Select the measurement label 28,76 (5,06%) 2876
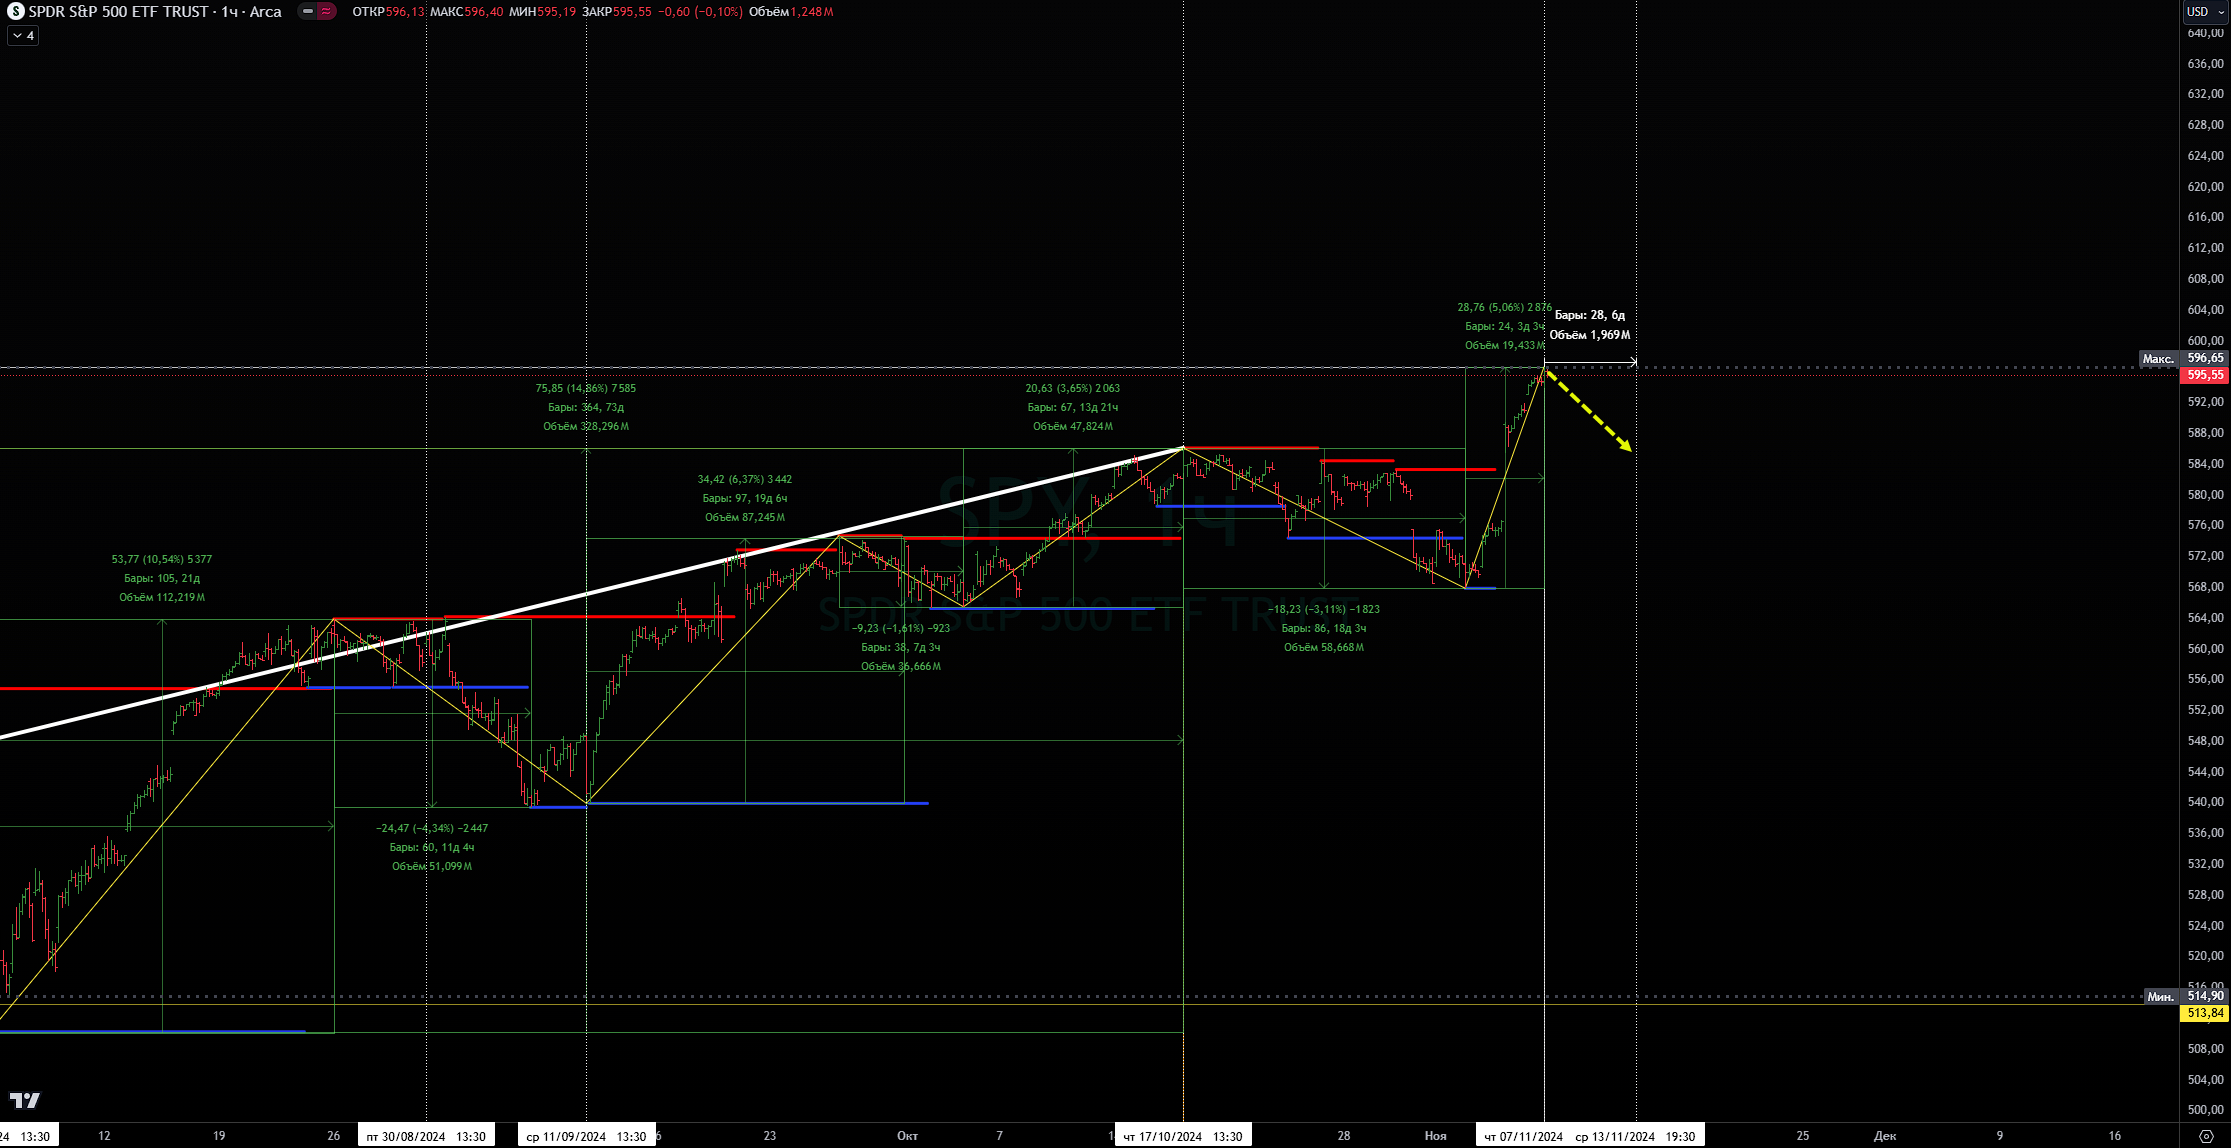The width and height of the screenshot is (2231, 1148). 1504,307
